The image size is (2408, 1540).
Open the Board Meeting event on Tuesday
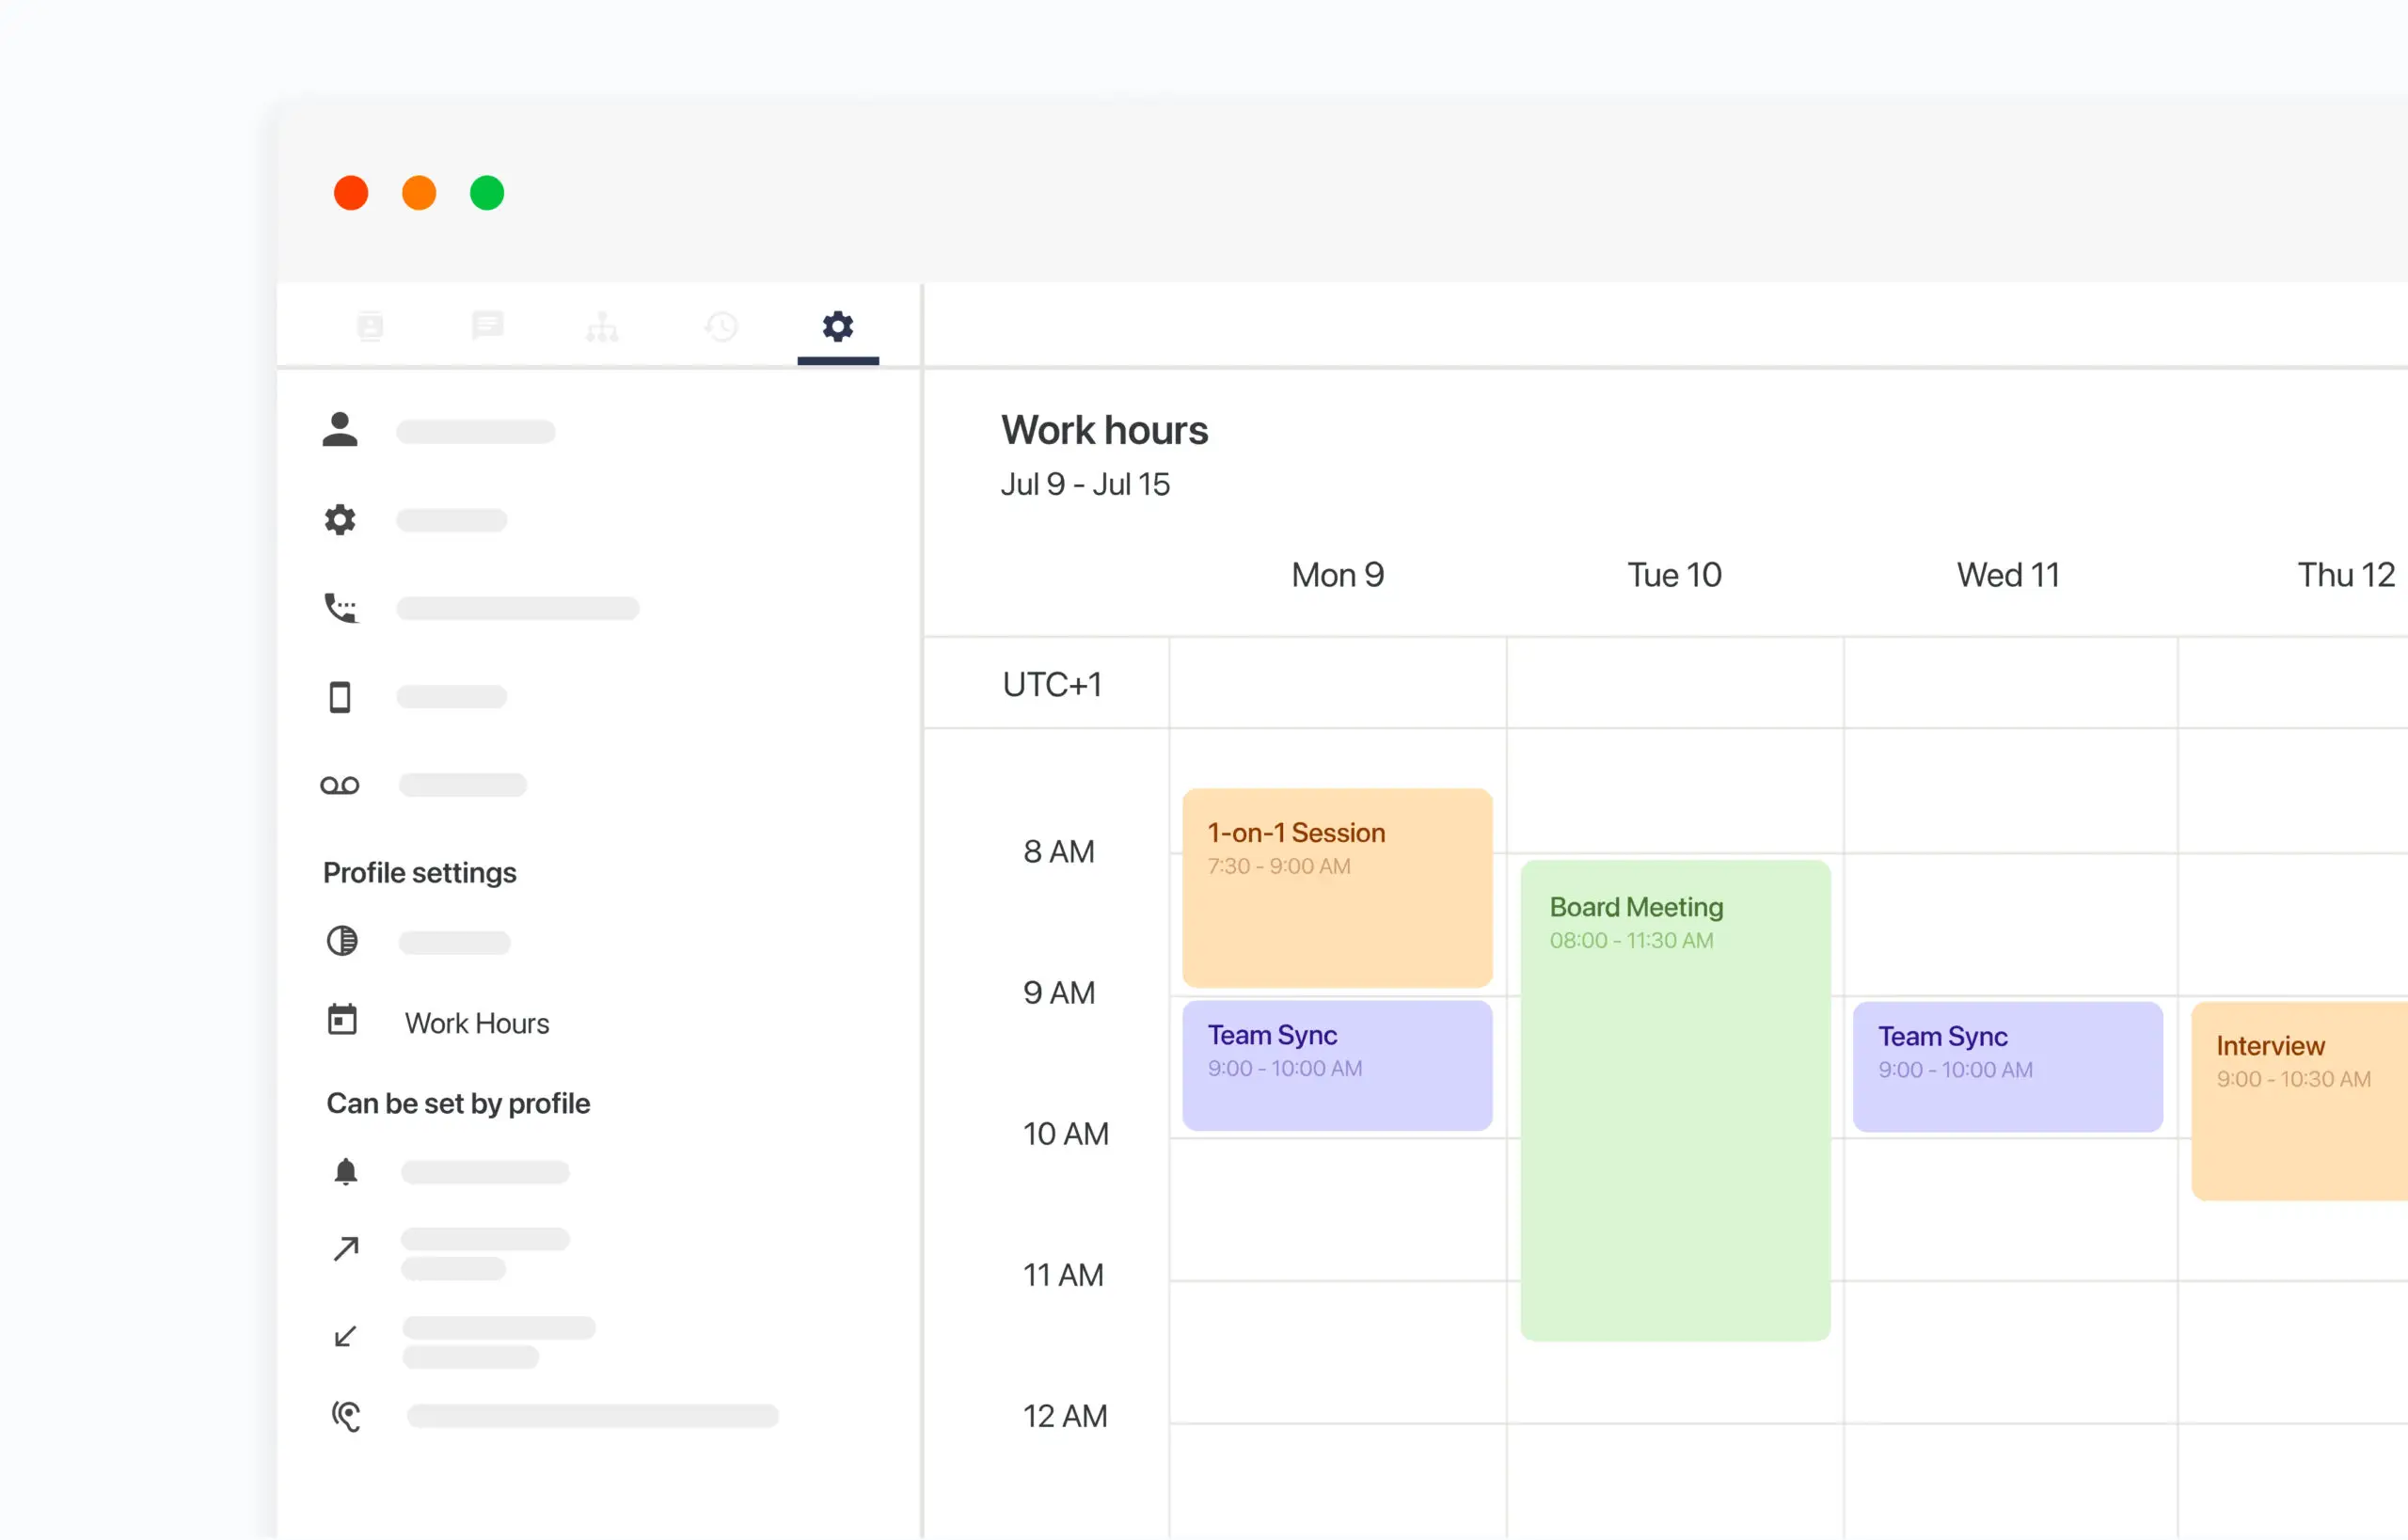(1675, 1100)
